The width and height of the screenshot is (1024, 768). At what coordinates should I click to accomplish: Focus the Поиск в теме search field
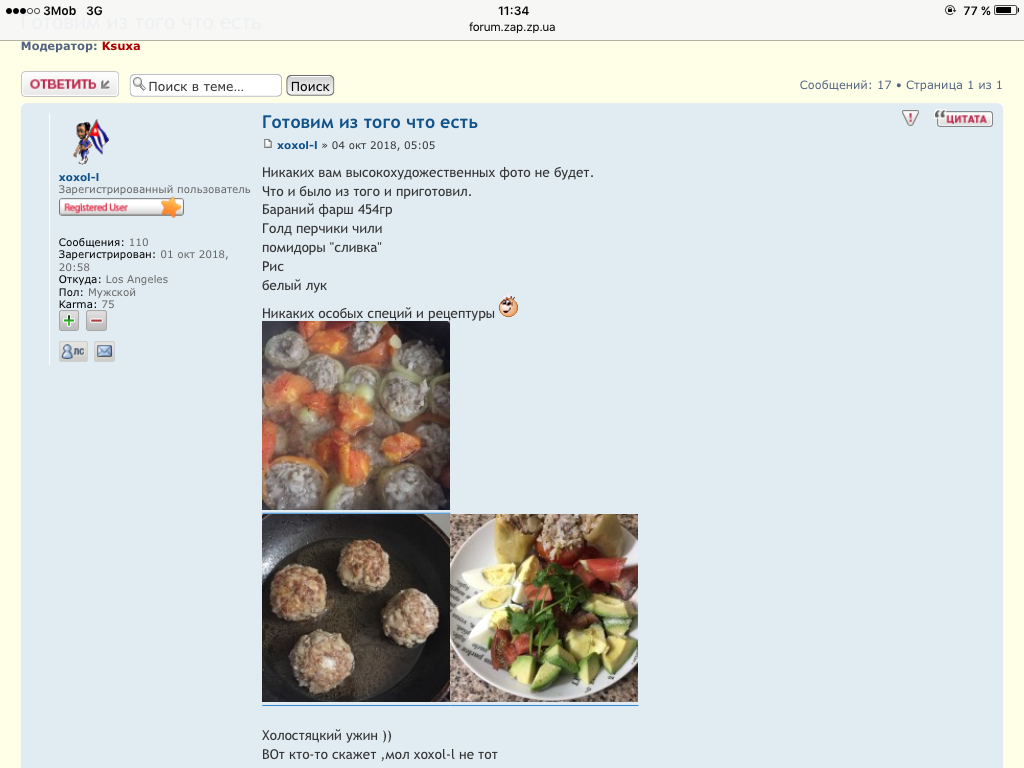[x=206, y=86]
